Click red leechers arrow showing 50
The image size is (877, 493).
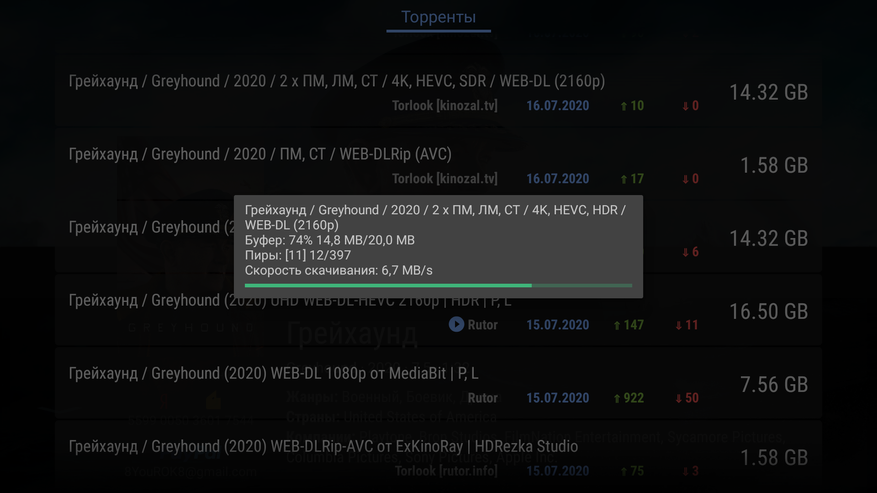tap(678, 398)
